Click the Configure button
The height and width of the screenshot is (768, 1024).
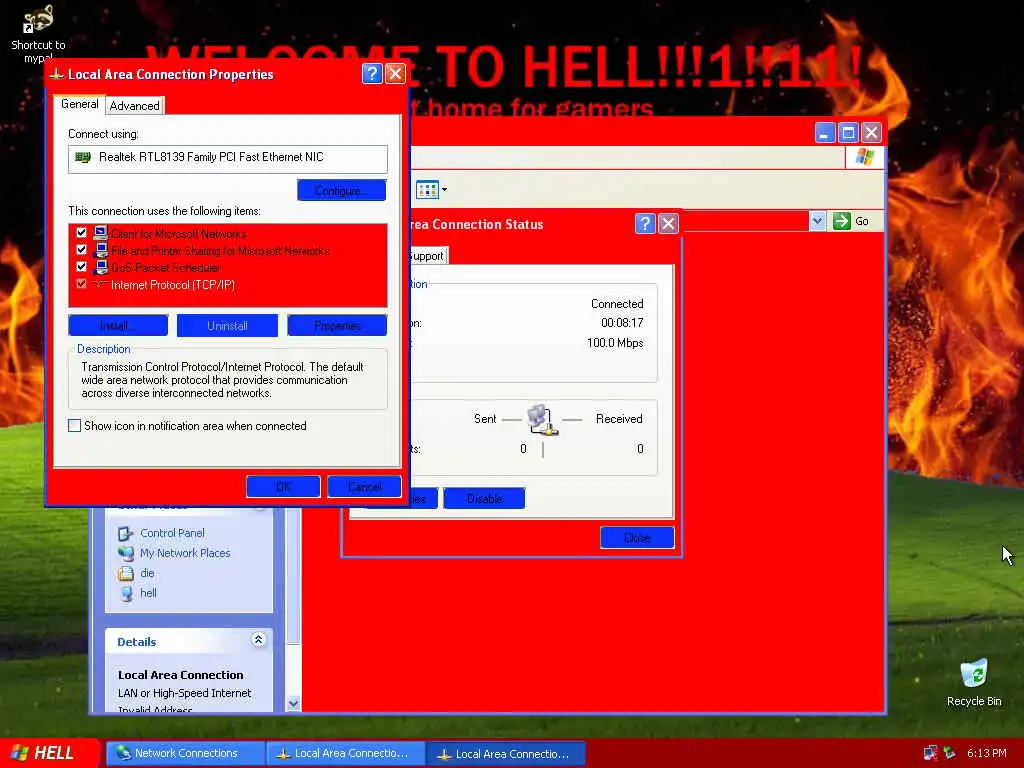click(x=342, y=190)
